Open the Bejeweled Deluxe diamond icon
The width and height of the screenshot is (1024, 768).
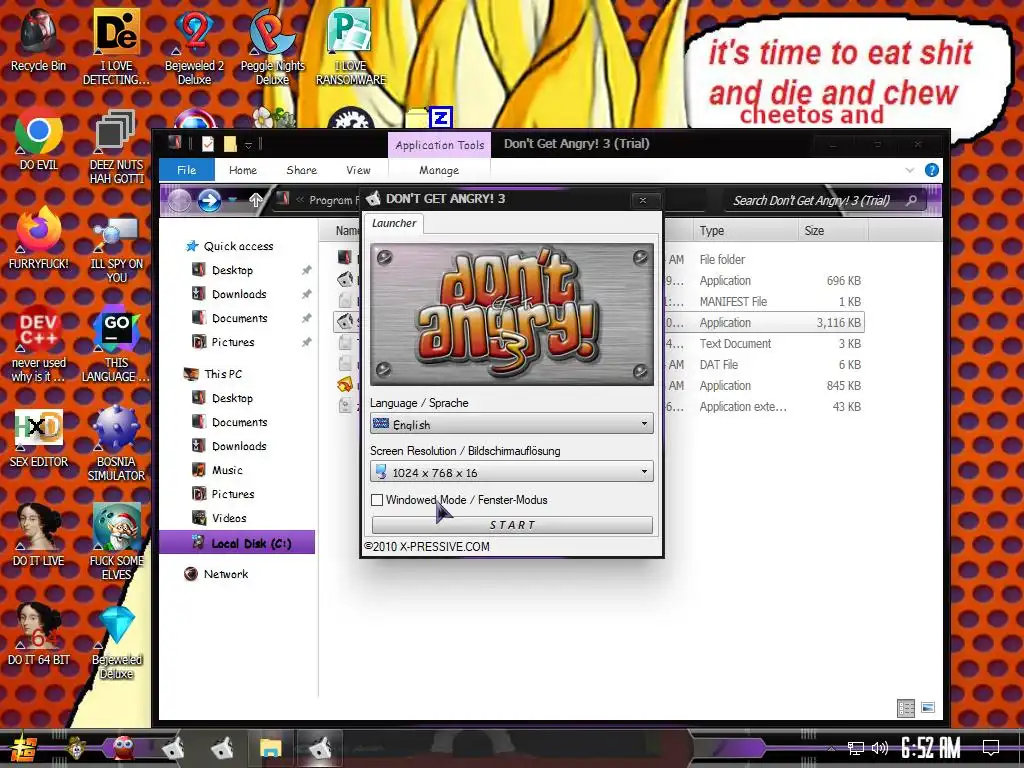coord(116,642)
